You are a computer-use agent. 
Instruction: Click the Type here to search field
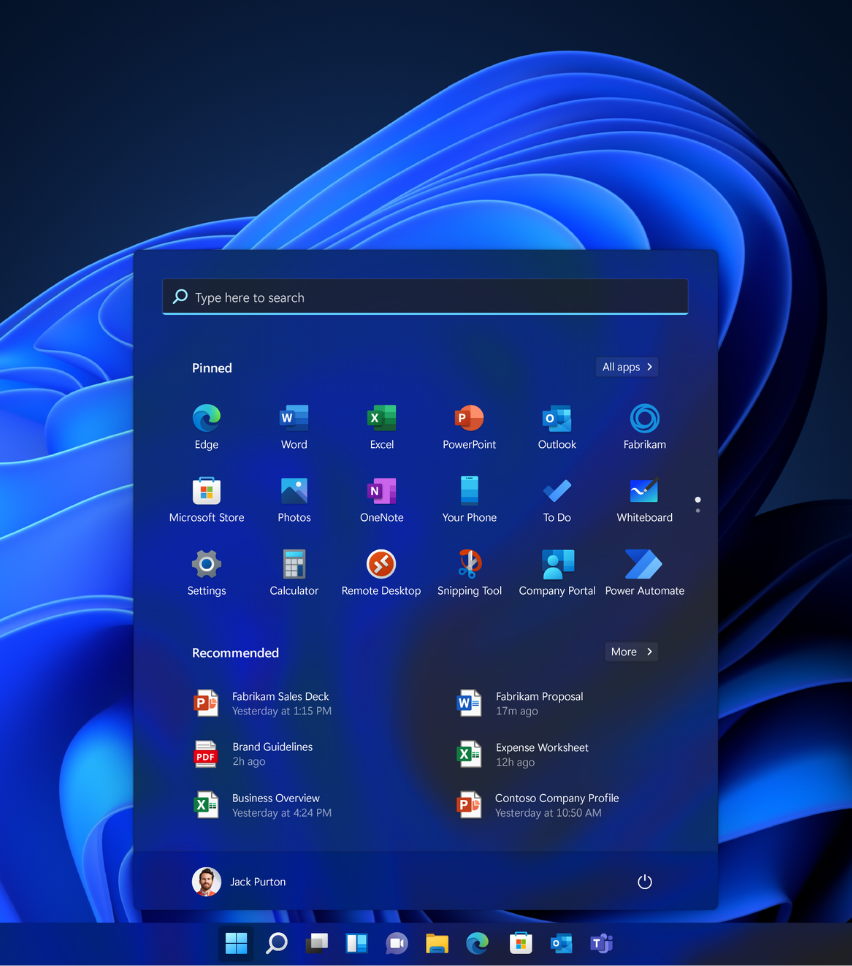(x=425, y=297)
